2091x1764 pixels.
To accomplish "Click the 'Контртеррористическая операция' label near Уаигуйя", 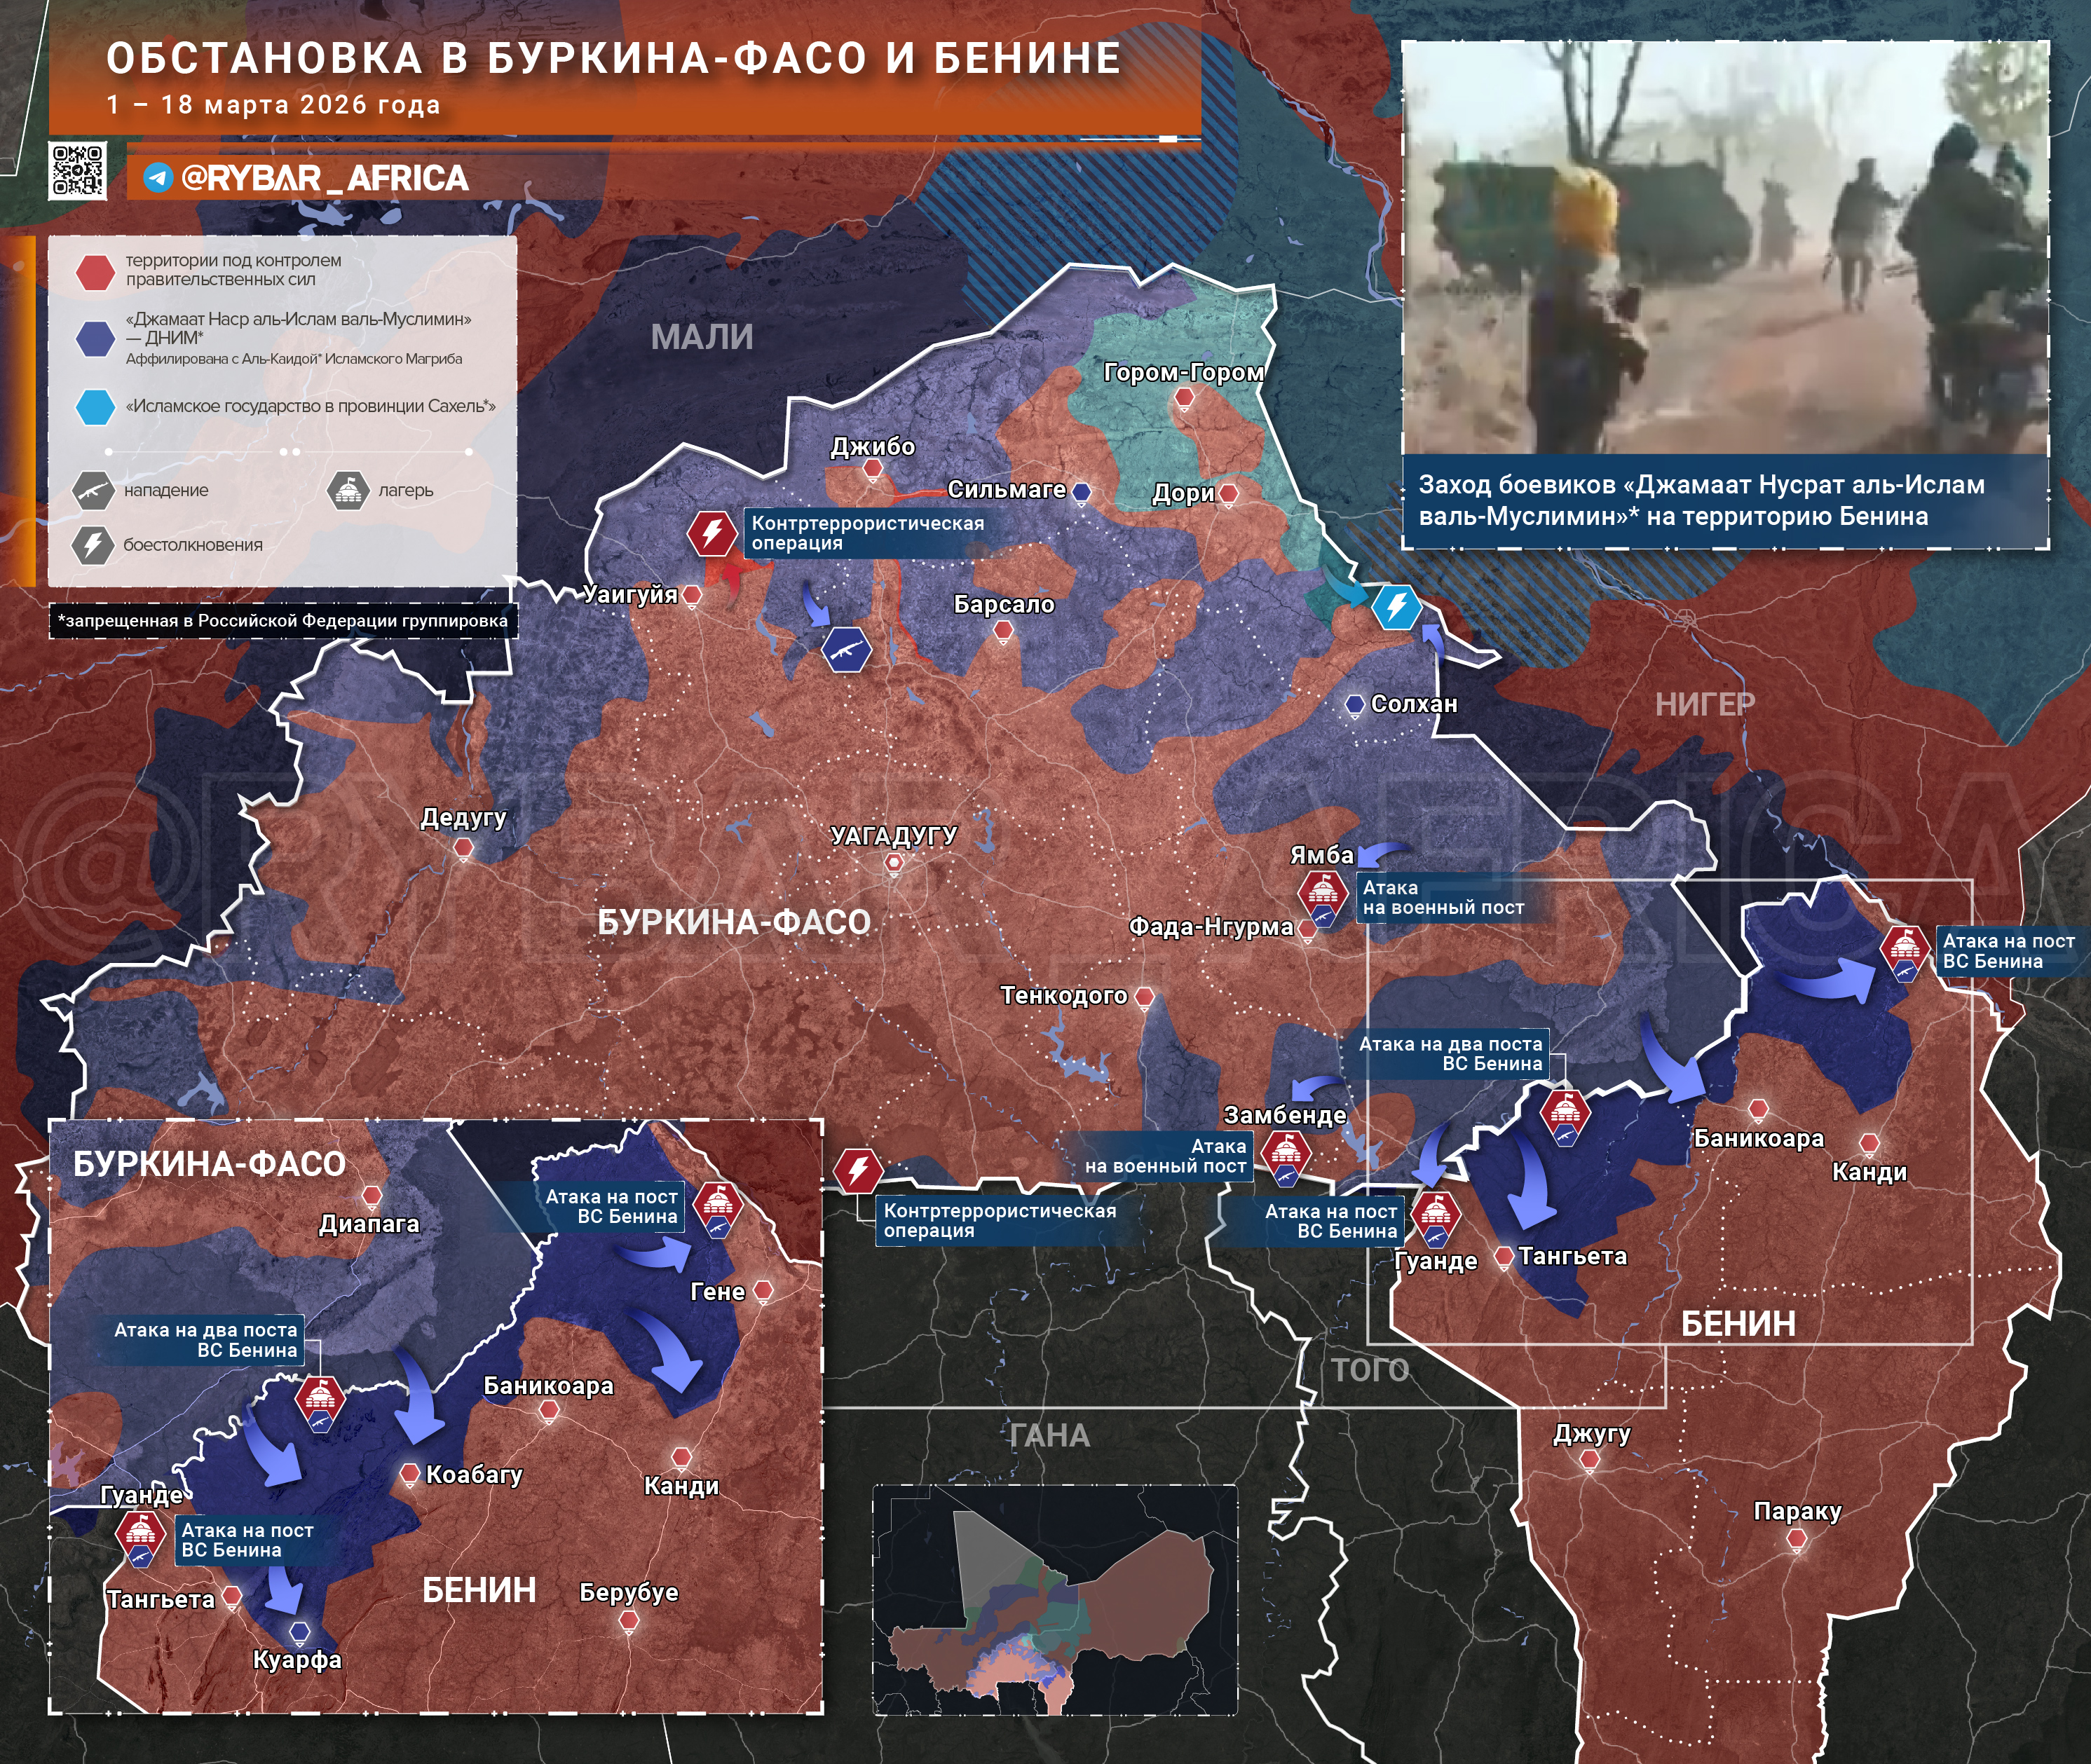I will 867,533.
